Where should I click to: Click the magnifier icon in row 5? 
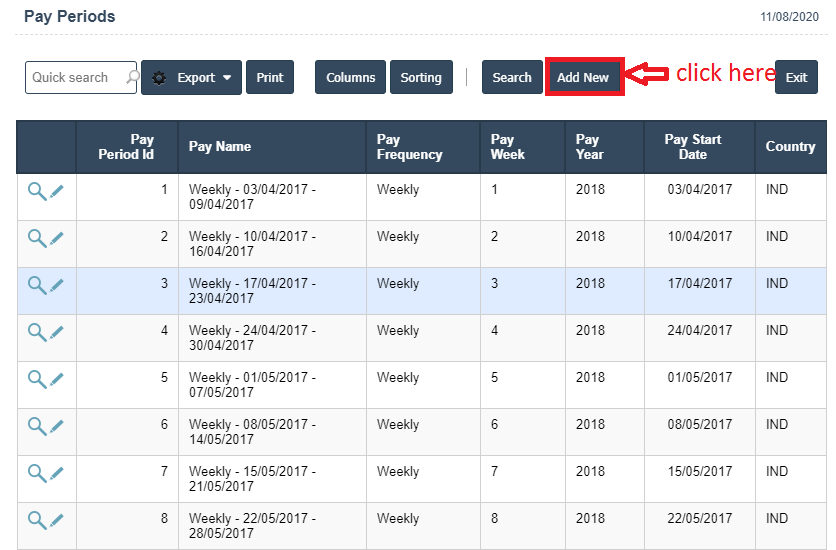[37, 379]
